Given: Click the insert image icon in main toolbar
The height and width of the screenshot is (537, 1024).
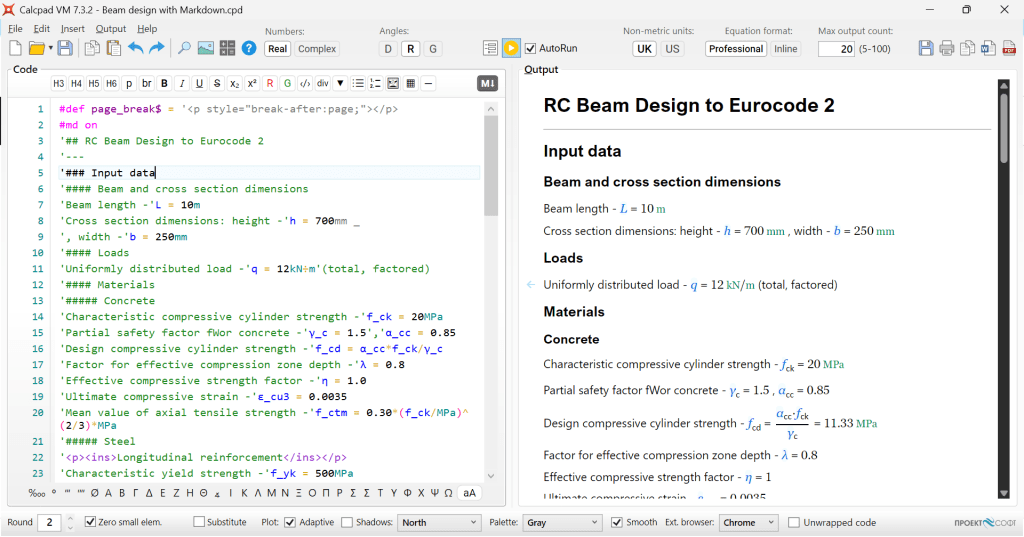Looking at the screenshot, I should (x=206, y=48).
